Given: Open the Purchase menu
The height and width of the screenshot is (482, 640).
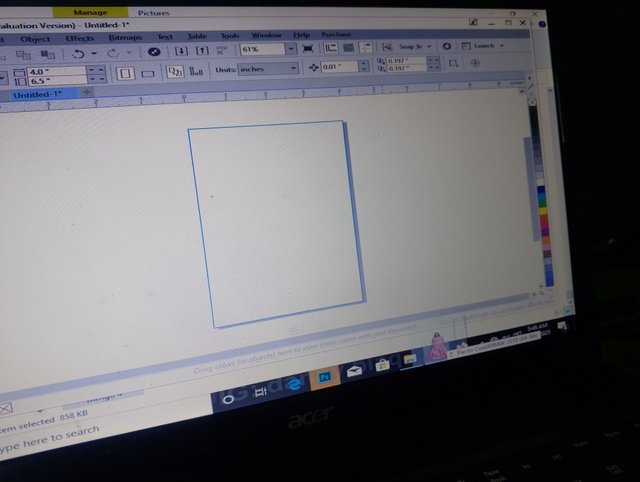Looking at the screenshot, I should pos(336,35).
